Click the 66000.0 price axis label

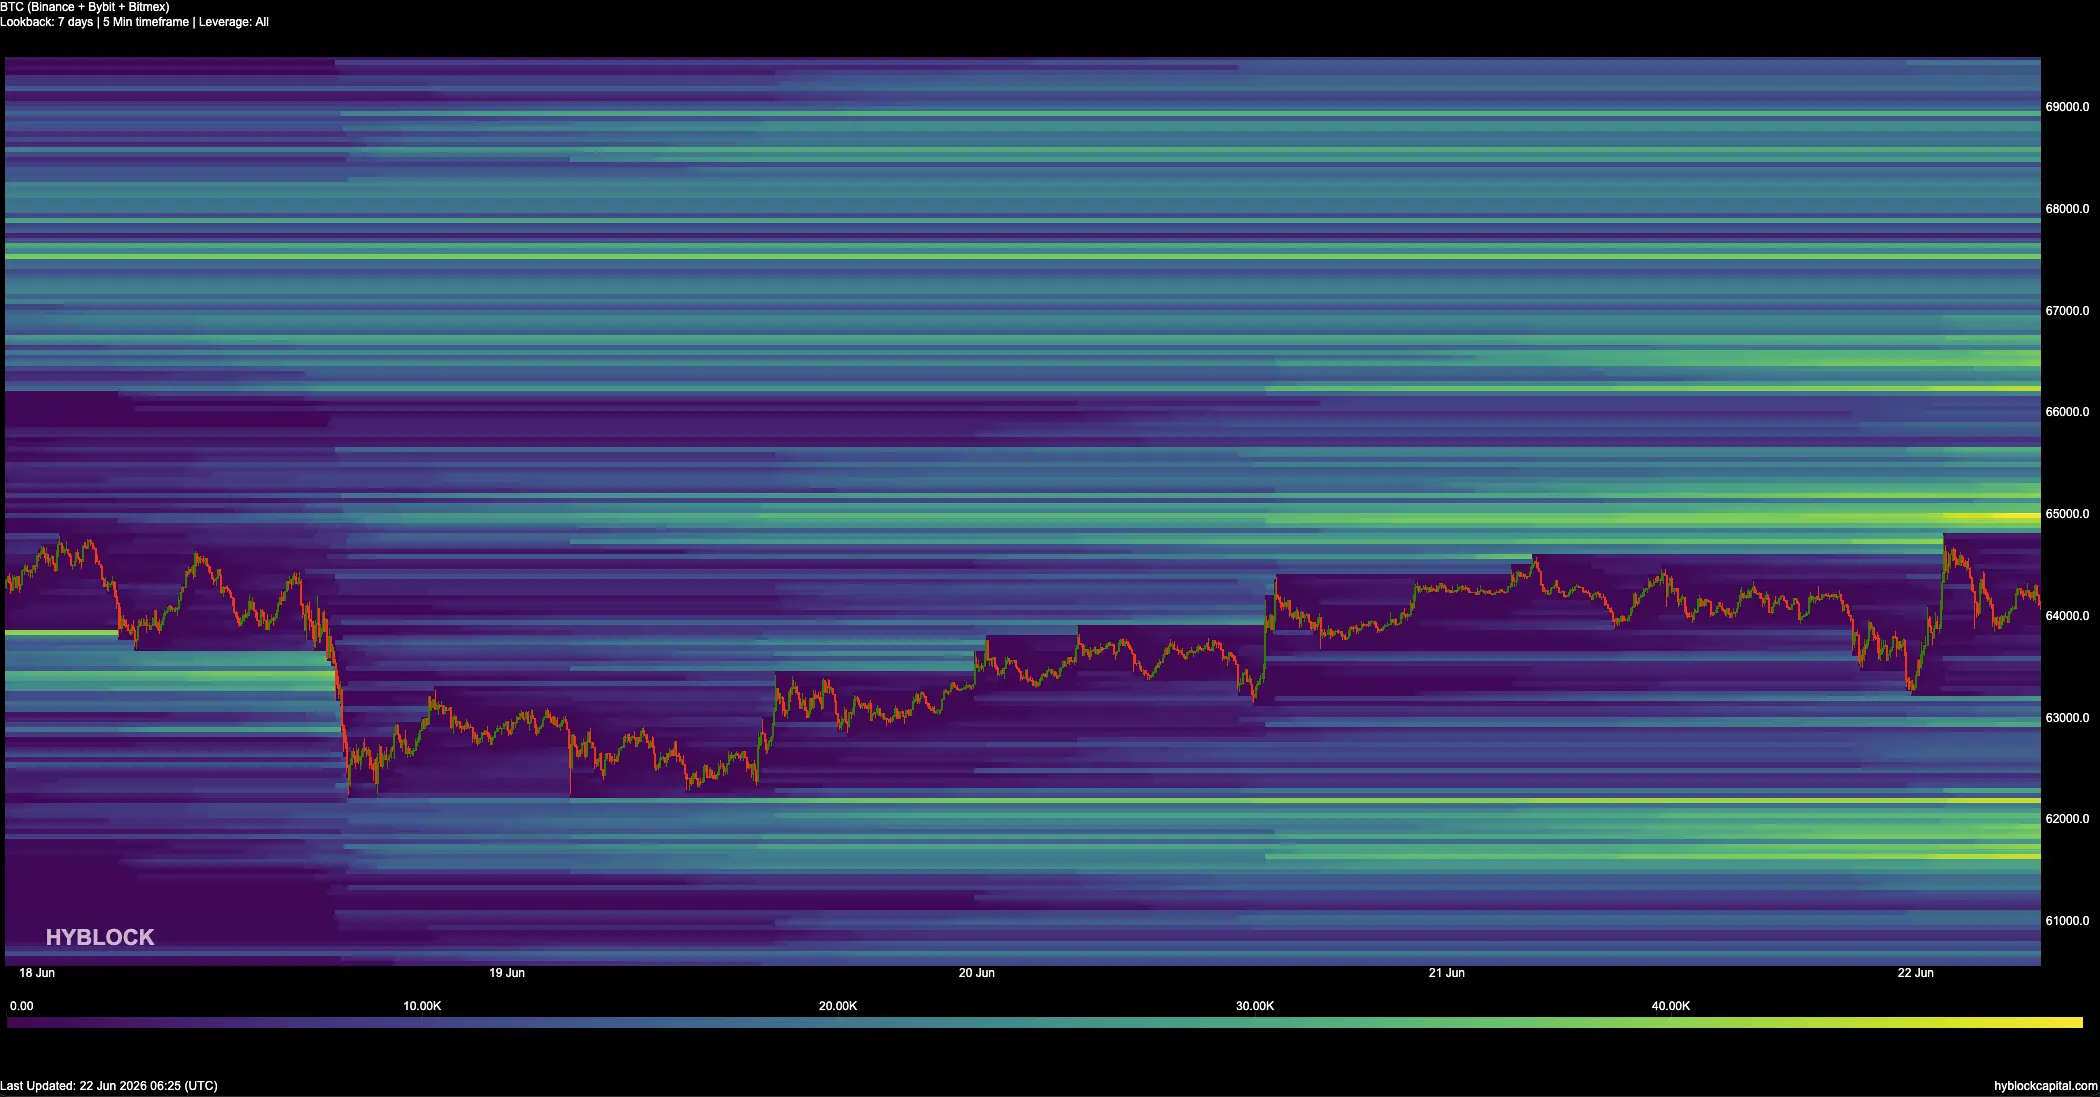(x=2067, y=412)
